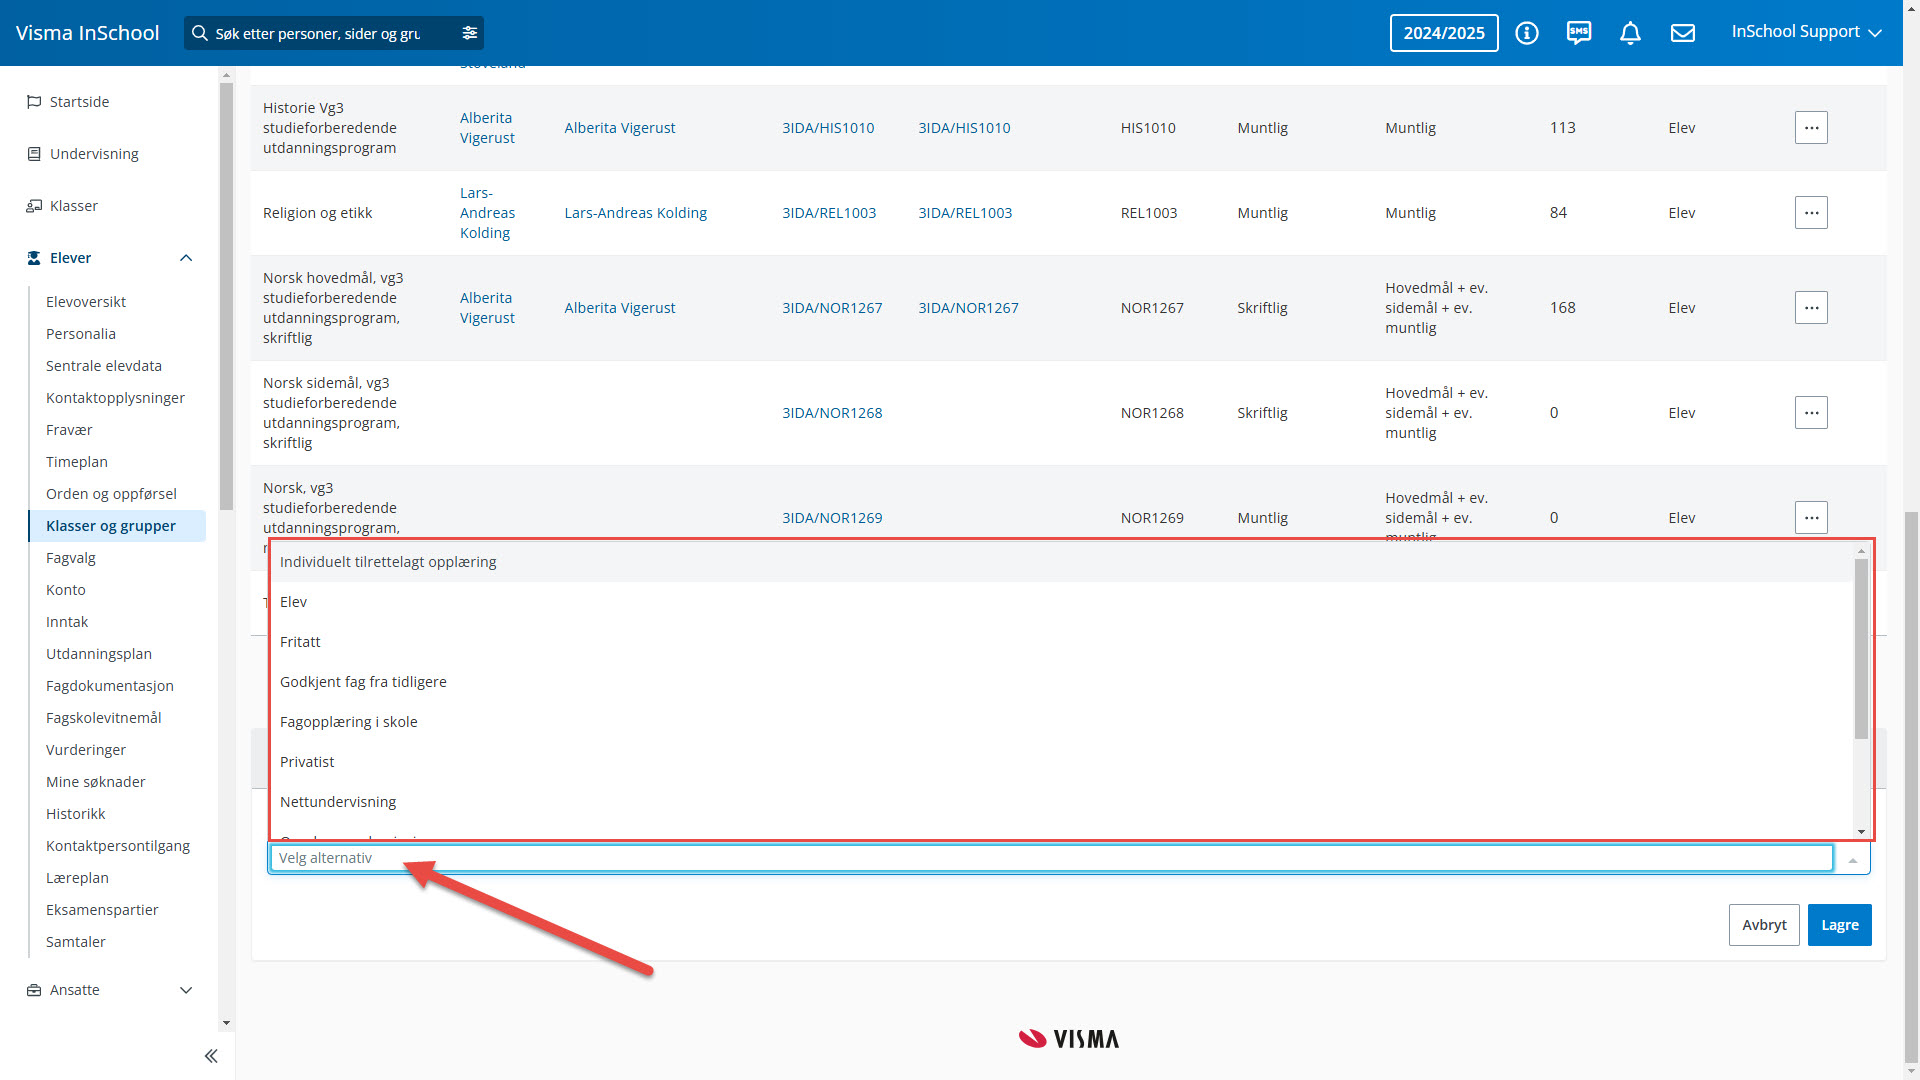
Task: Open notifications bell icon
Action: point(1630,33)
